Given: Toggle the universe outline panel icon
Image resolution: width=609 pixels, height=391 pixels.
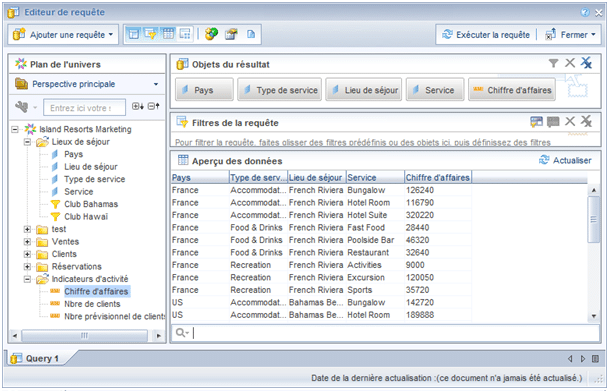Looking at the screenshot, I should point(134,35).
